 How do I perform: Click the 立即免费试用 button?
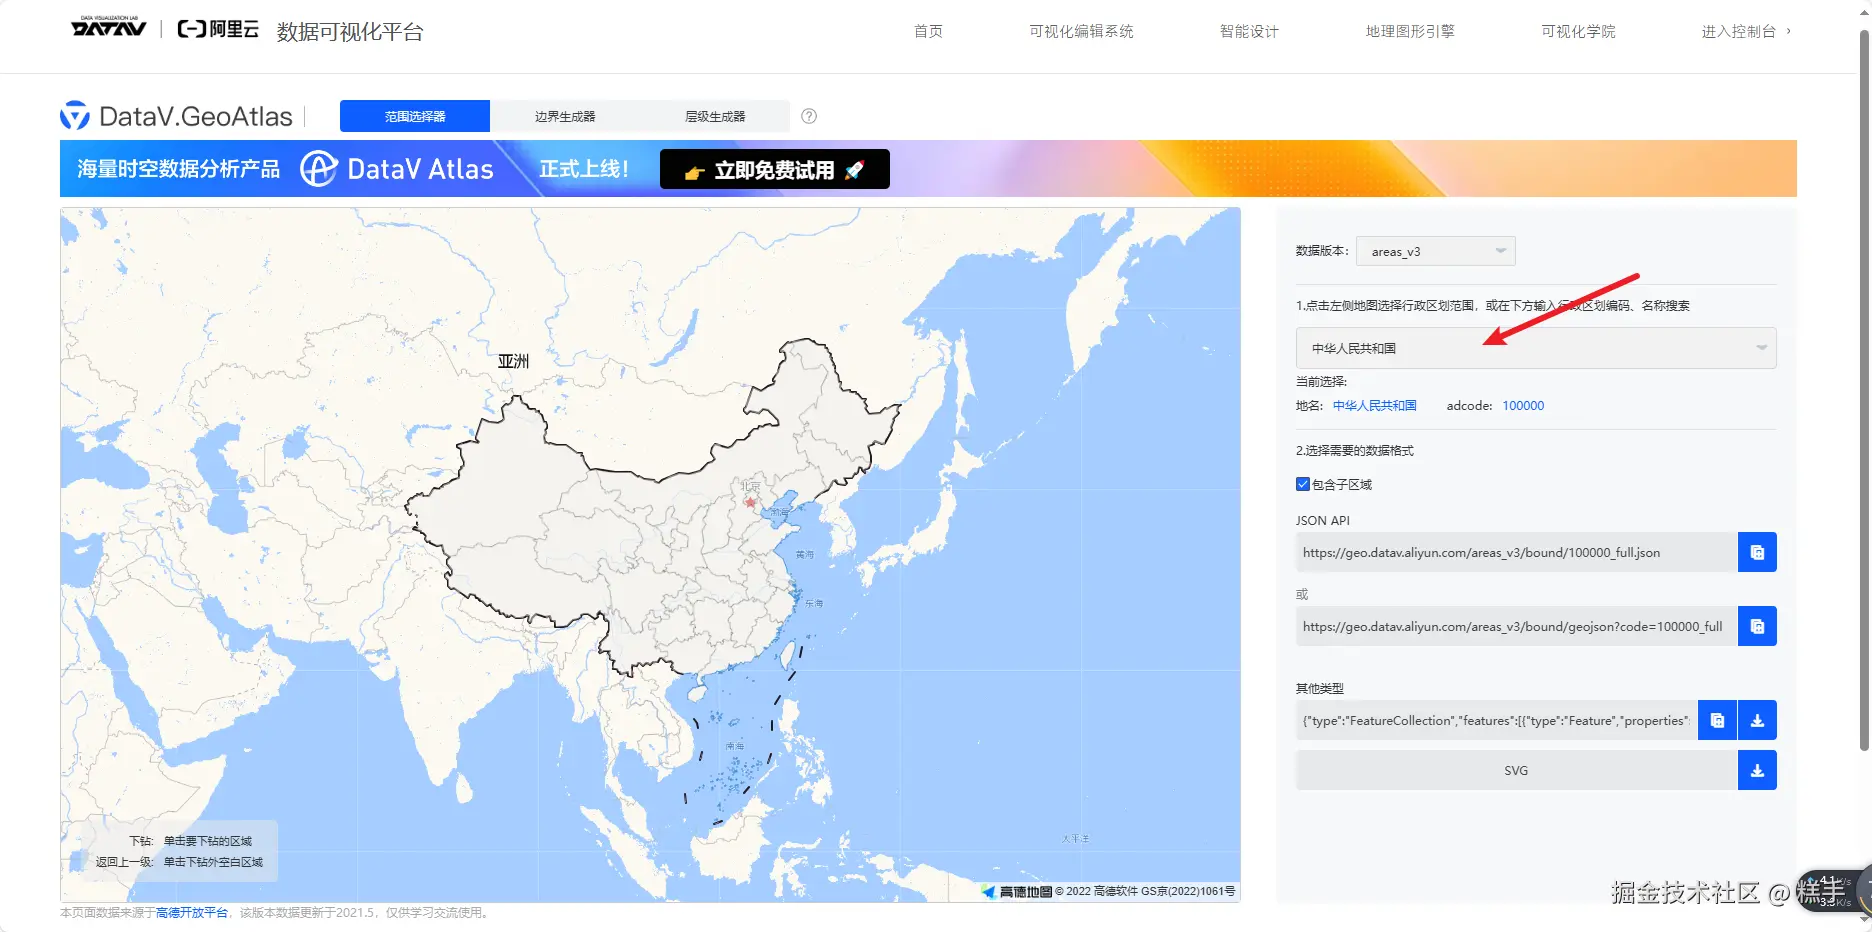[775, 169]
